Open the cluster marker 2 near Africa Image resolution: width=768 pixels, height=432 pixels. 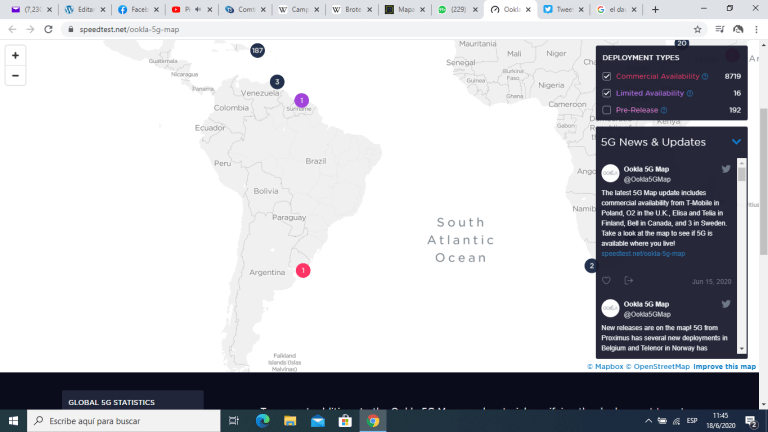click(591, 266)
